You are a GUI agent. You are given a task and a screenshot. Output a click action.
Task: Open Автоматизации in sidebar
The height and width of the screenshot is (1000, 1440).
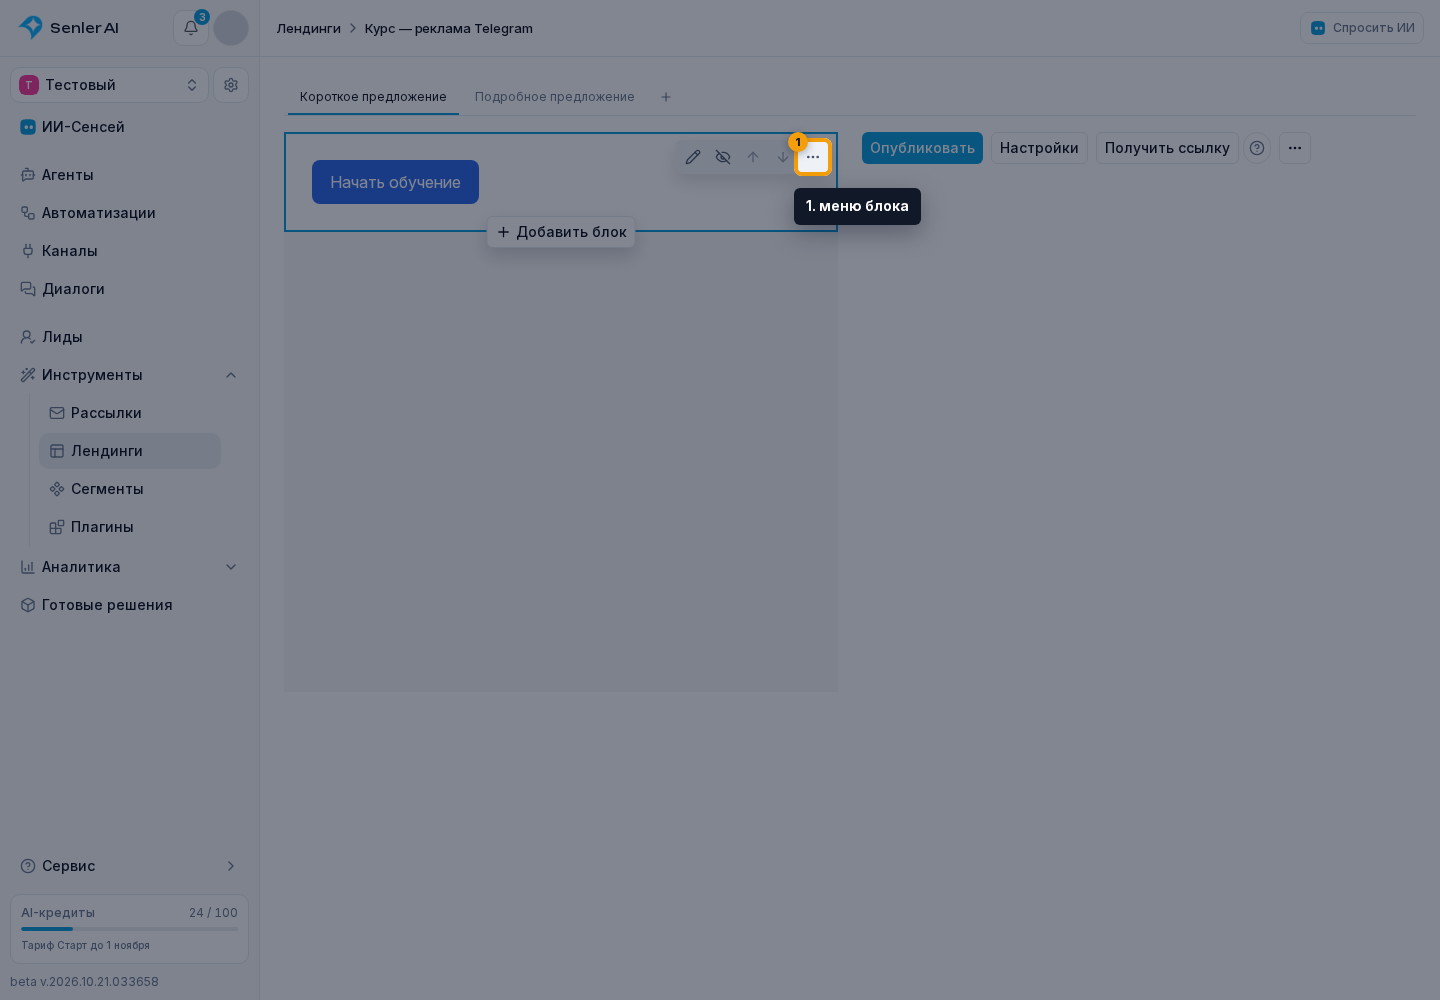129,213
